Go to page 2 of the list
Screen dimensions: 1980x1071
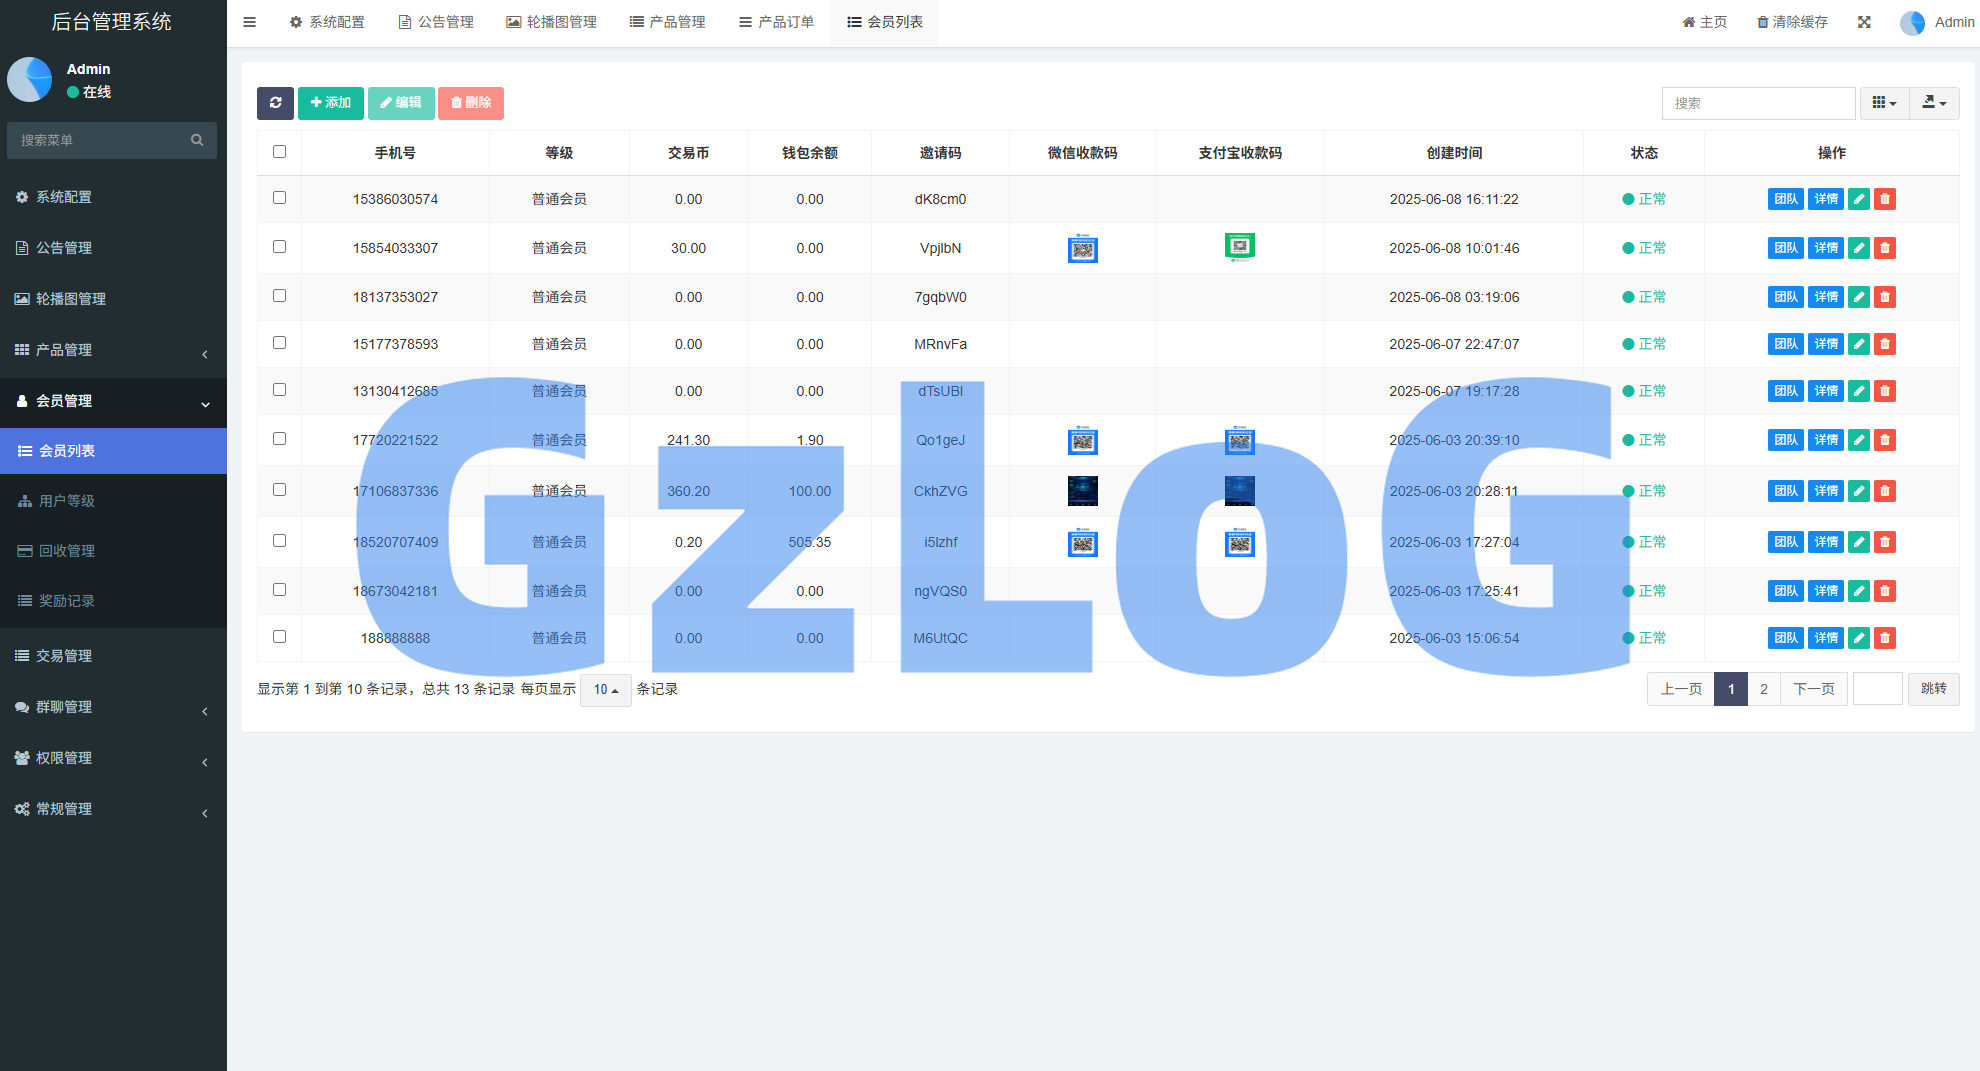(1764, 689)
